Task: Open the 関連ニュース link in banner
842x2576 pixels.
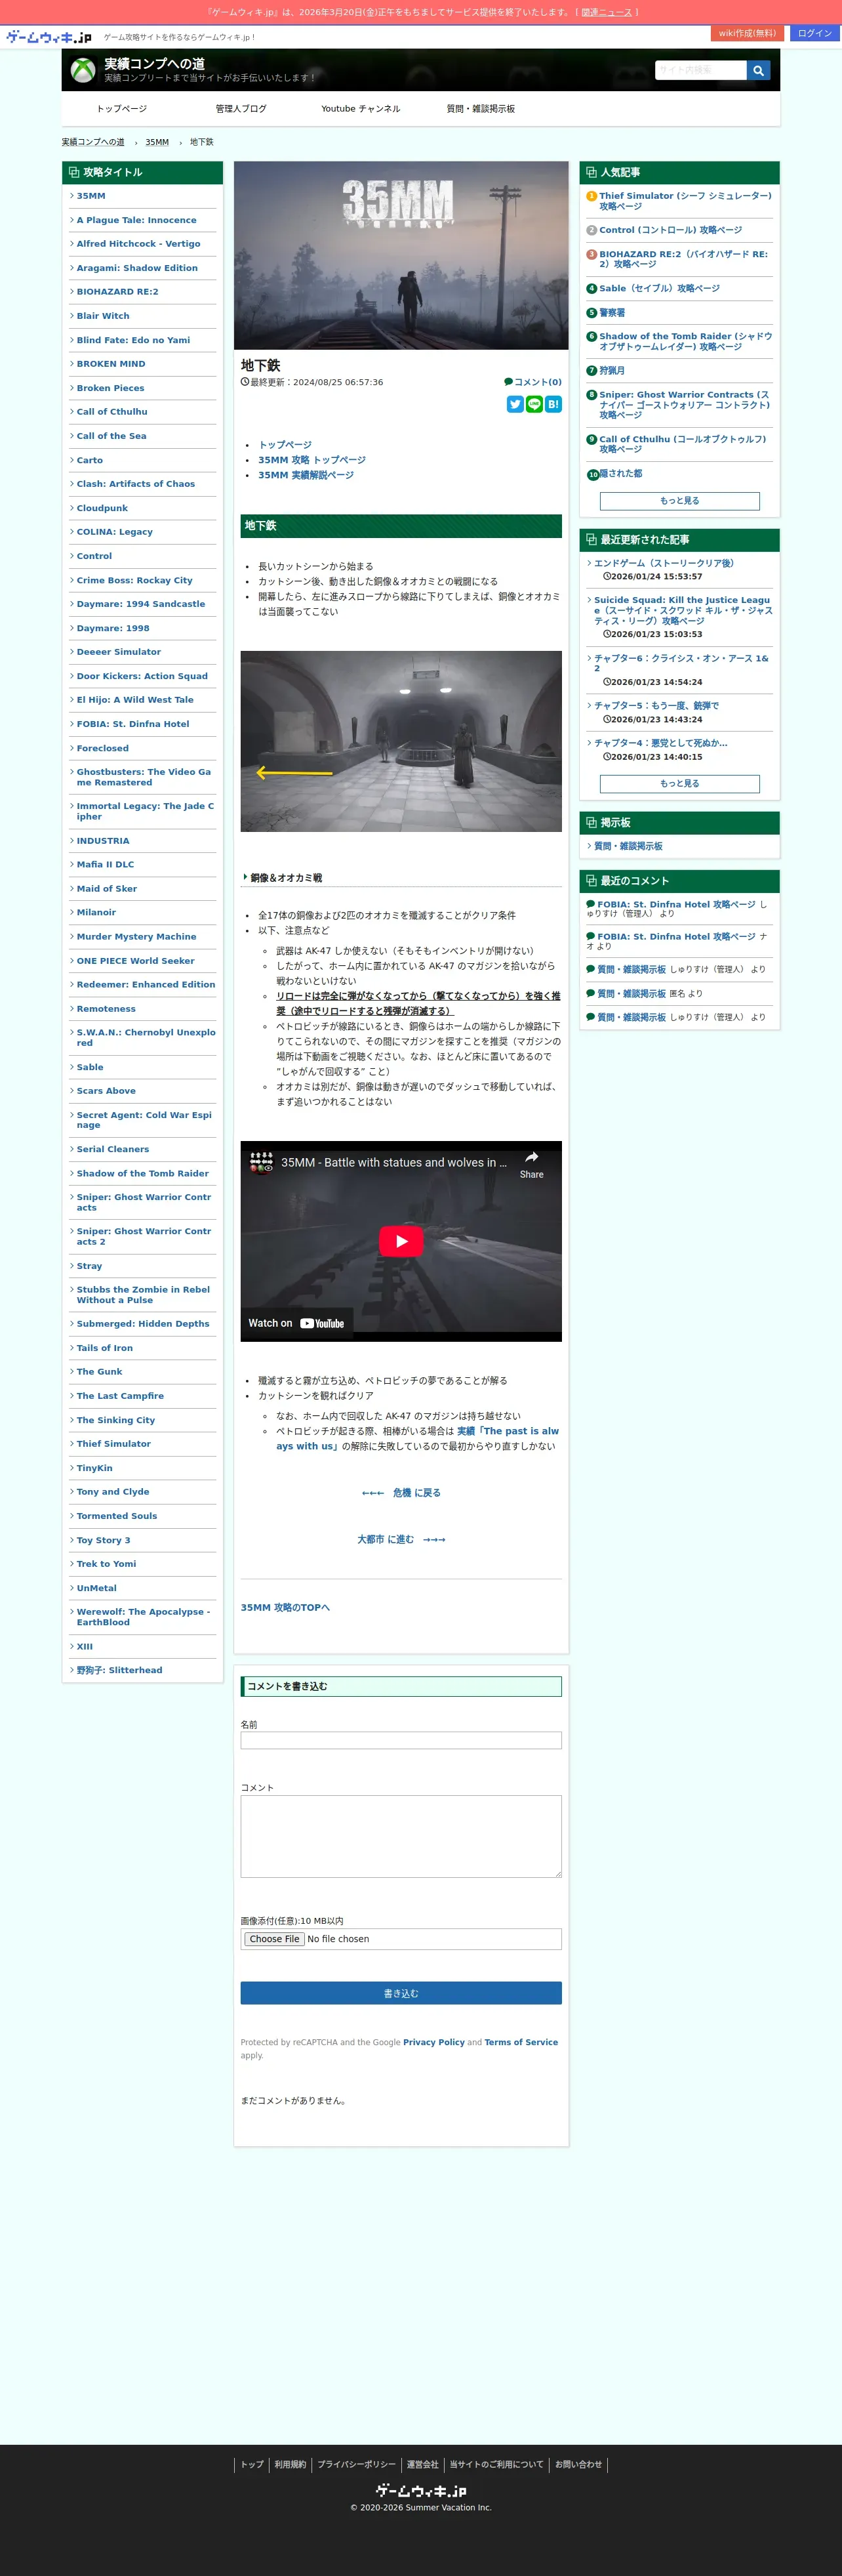Action: pos(607,12)
